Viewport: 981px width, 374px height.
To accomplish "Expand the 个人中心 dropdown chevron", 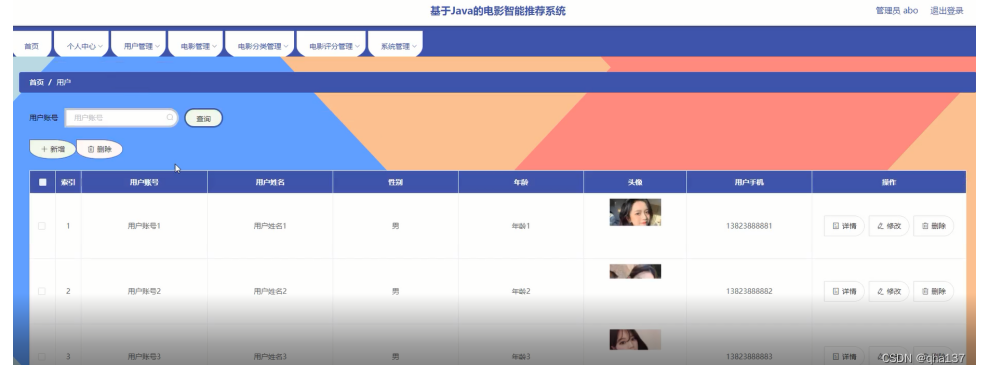I will pyautogui.click(x=100, y=46).
